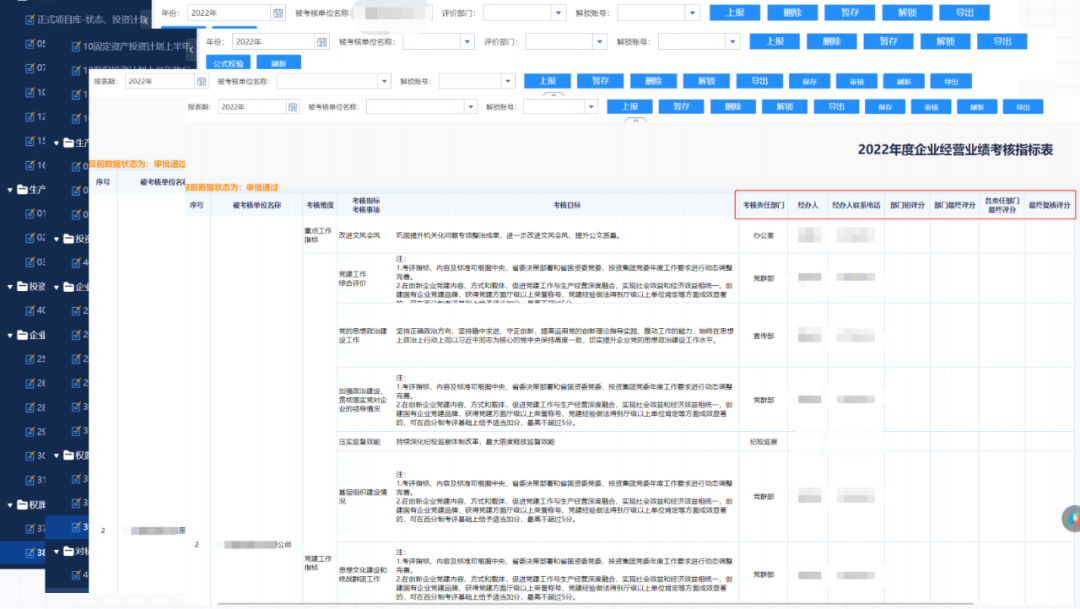Open the 10固定资产投资计划上半年 report item

click(136, 46)
